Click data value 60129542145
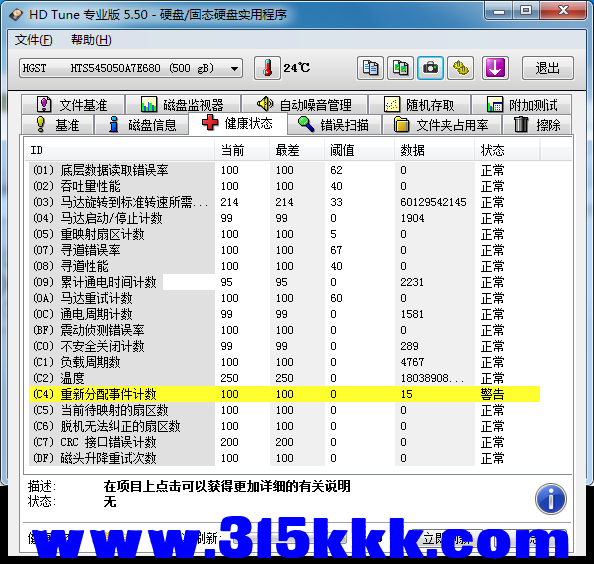The height and width of the screenshot is (564, 594). [433, 202]
